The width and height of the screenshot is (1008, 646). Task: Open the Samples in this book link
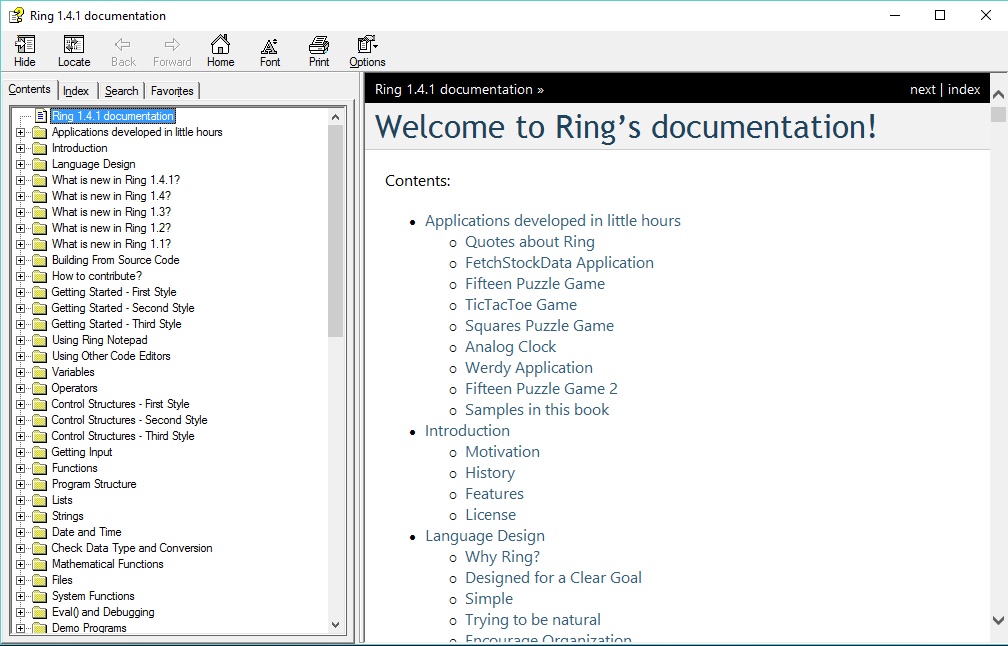[537, 410]
